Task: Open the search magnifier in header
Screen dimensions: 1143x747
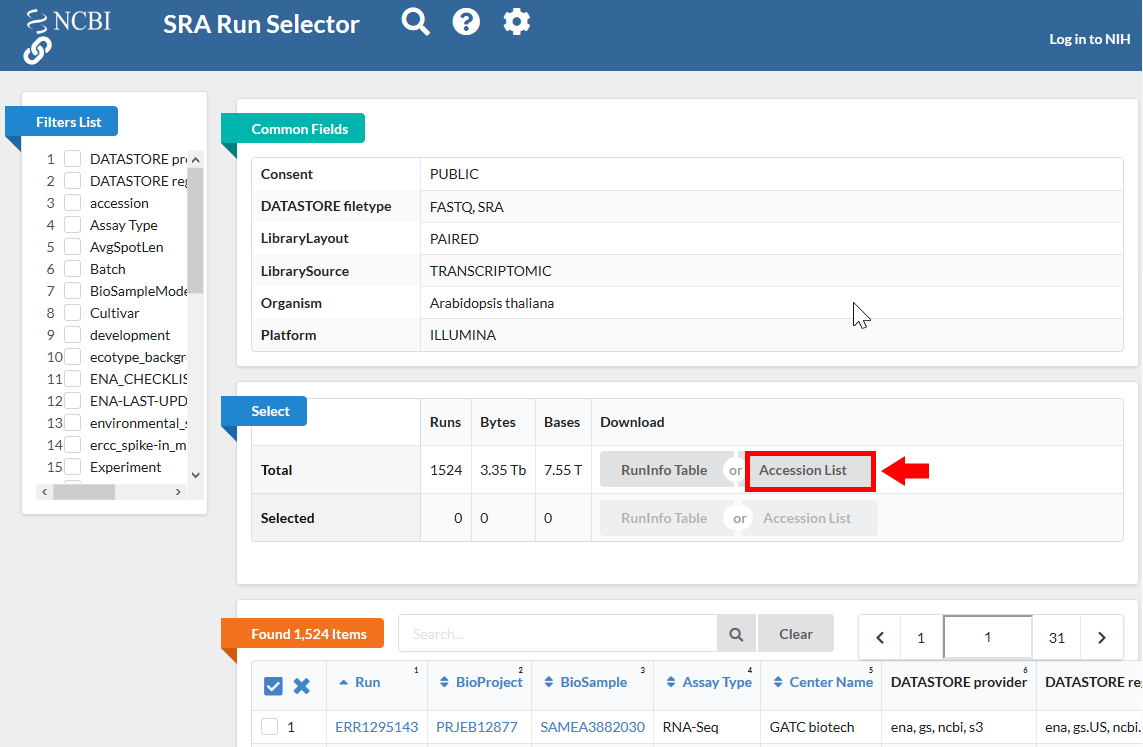Action: coord(416,22)
